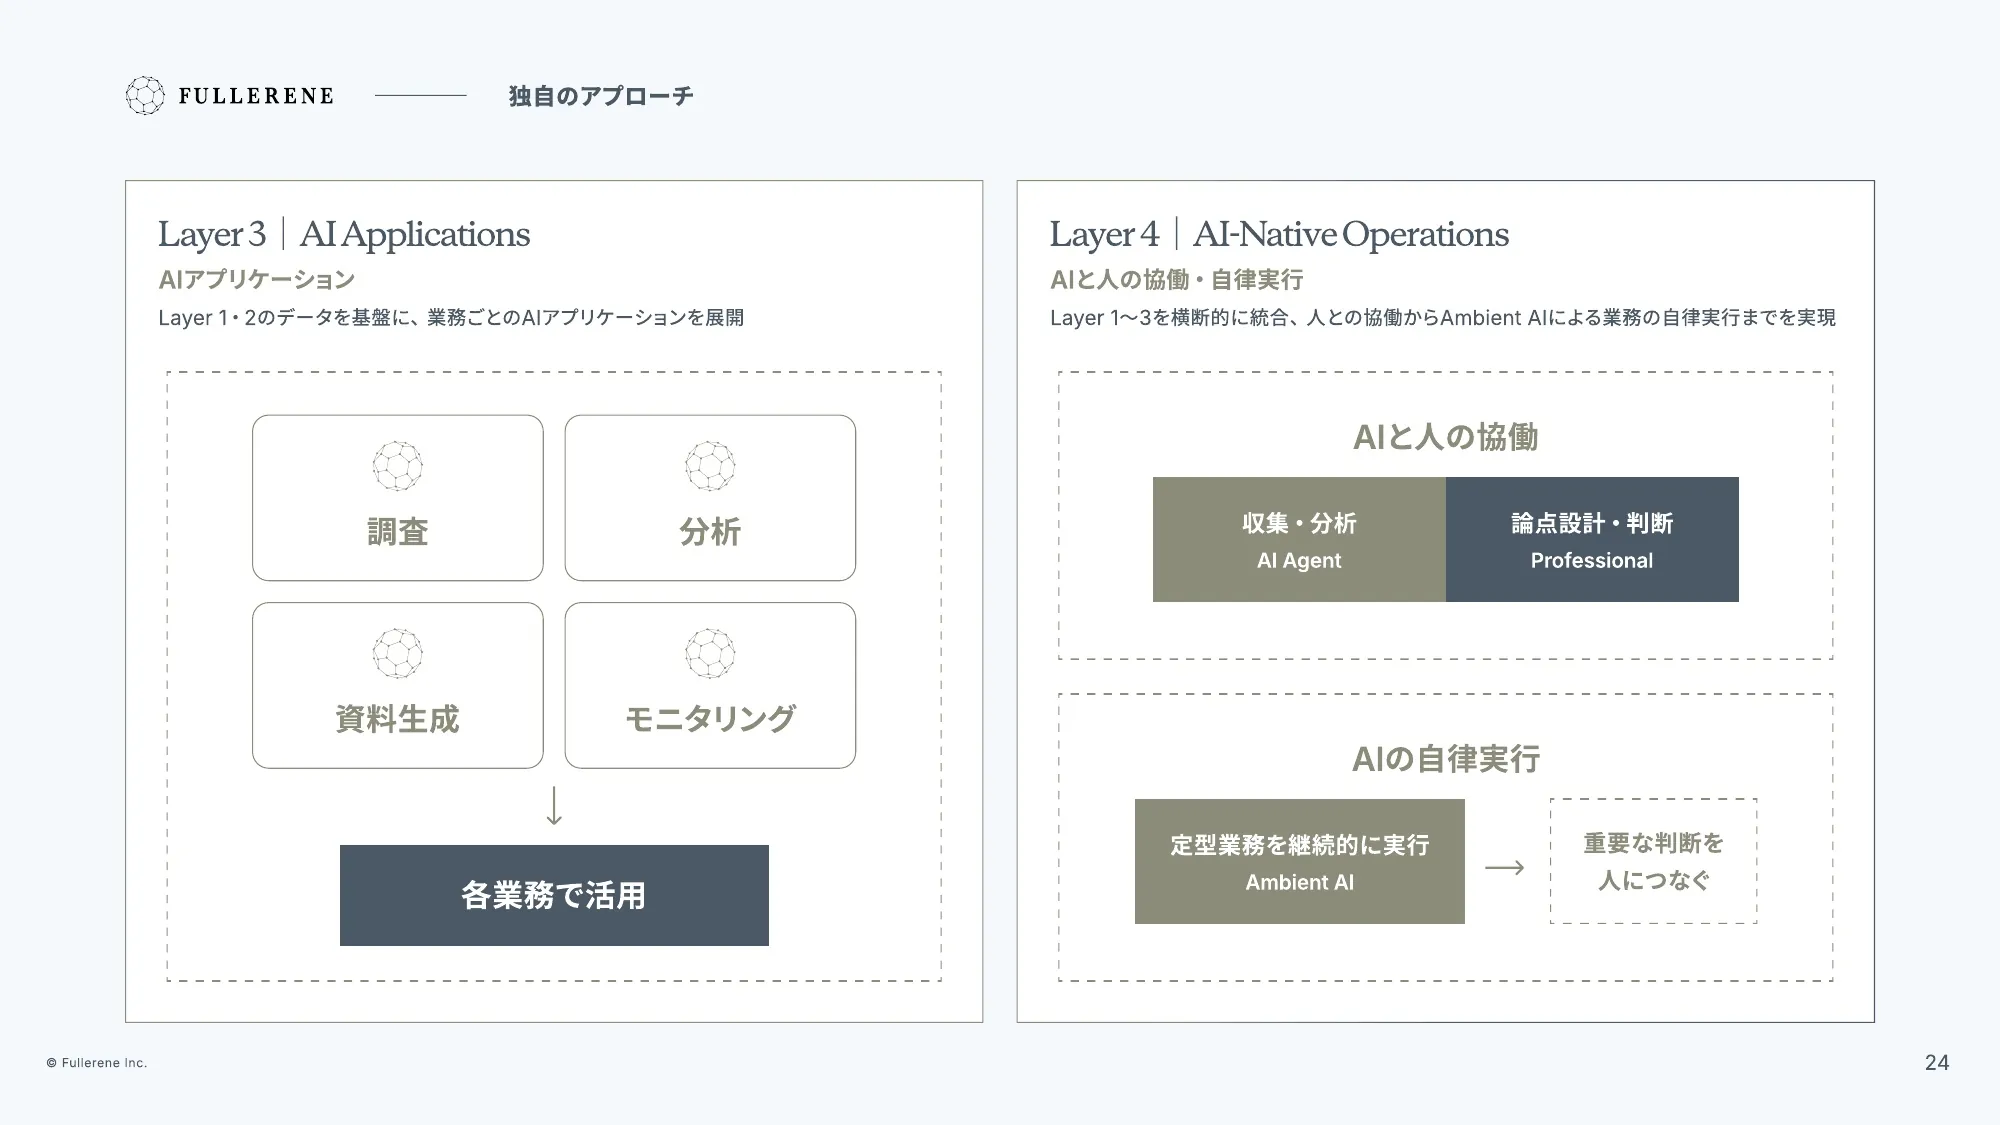
Task: Click the 重要な判断を人につなぐ dashed box
Action: [1653, 861]
